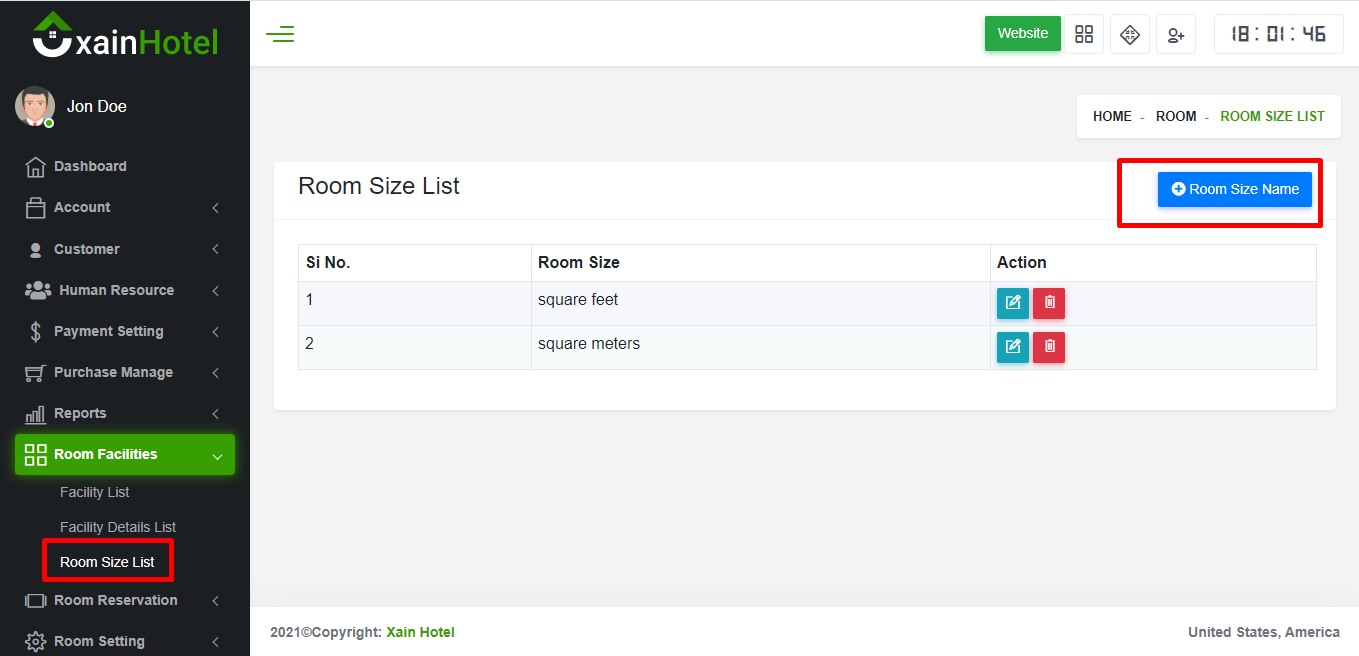Delete the square feet room size
Viewport: 1359px width, 656px height.
[1049, 303]
